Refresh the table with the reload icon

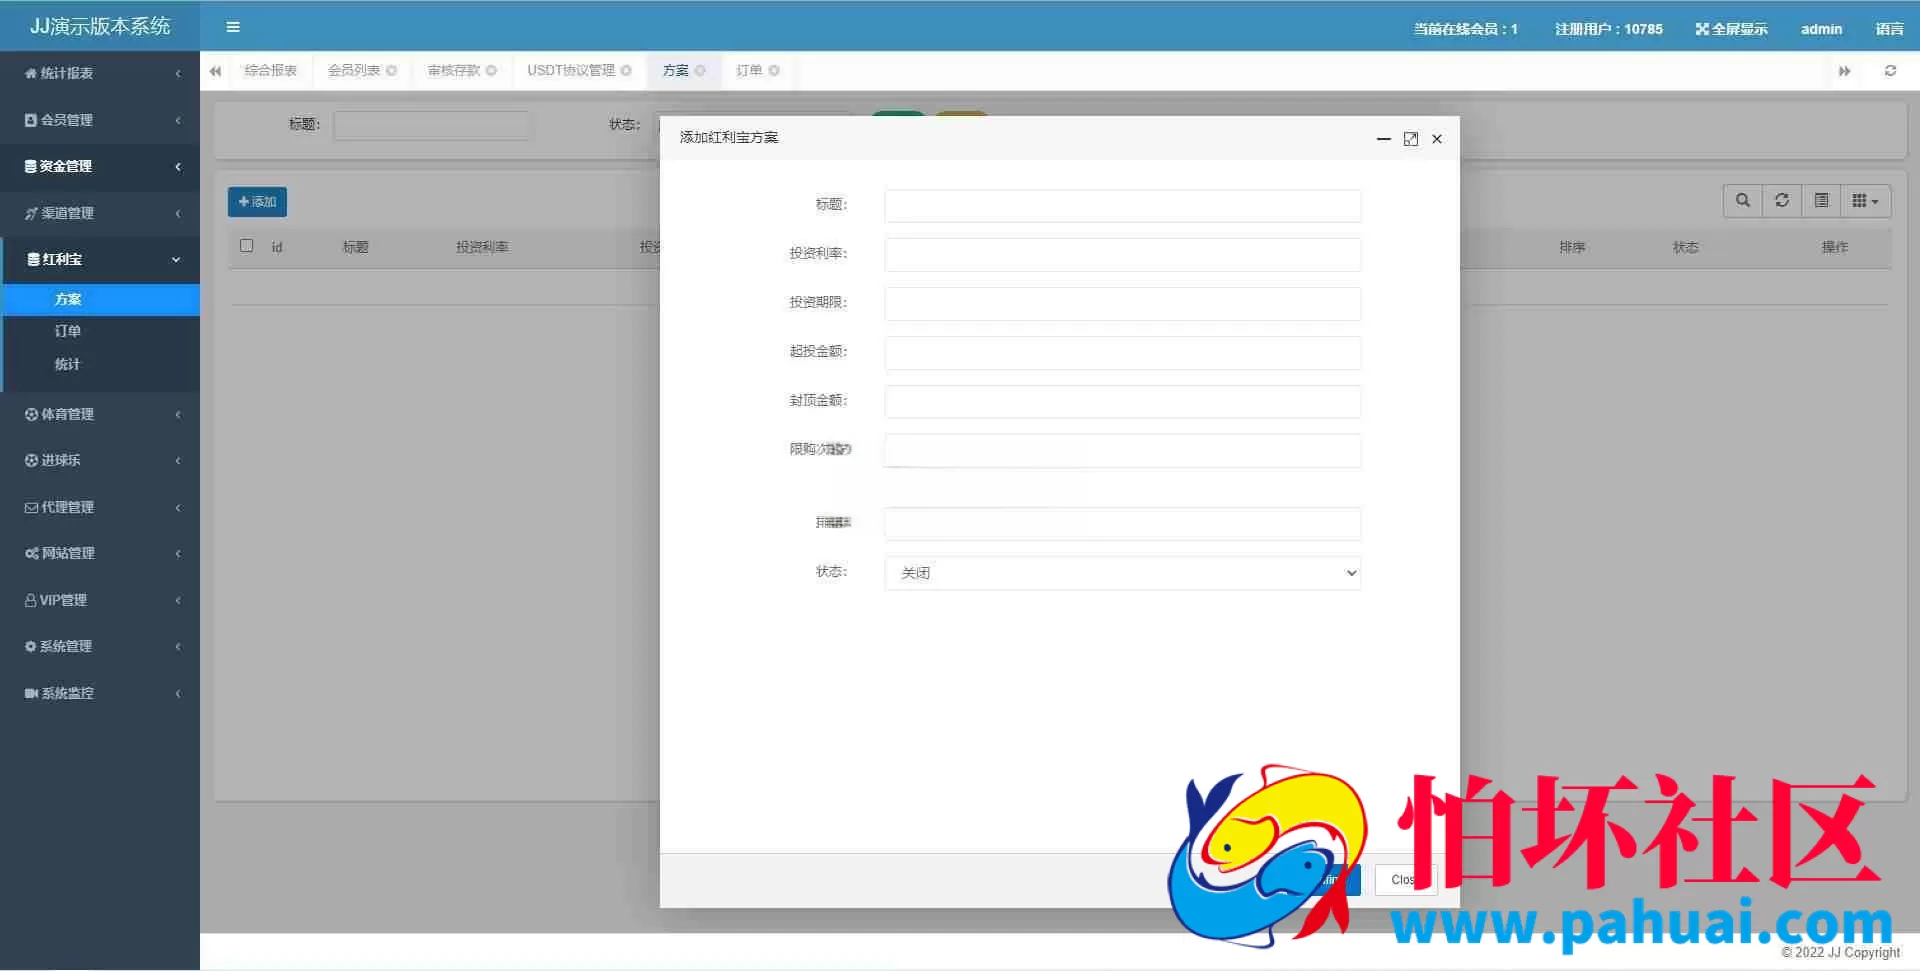pyautogui.click(x=1782, y=201)
